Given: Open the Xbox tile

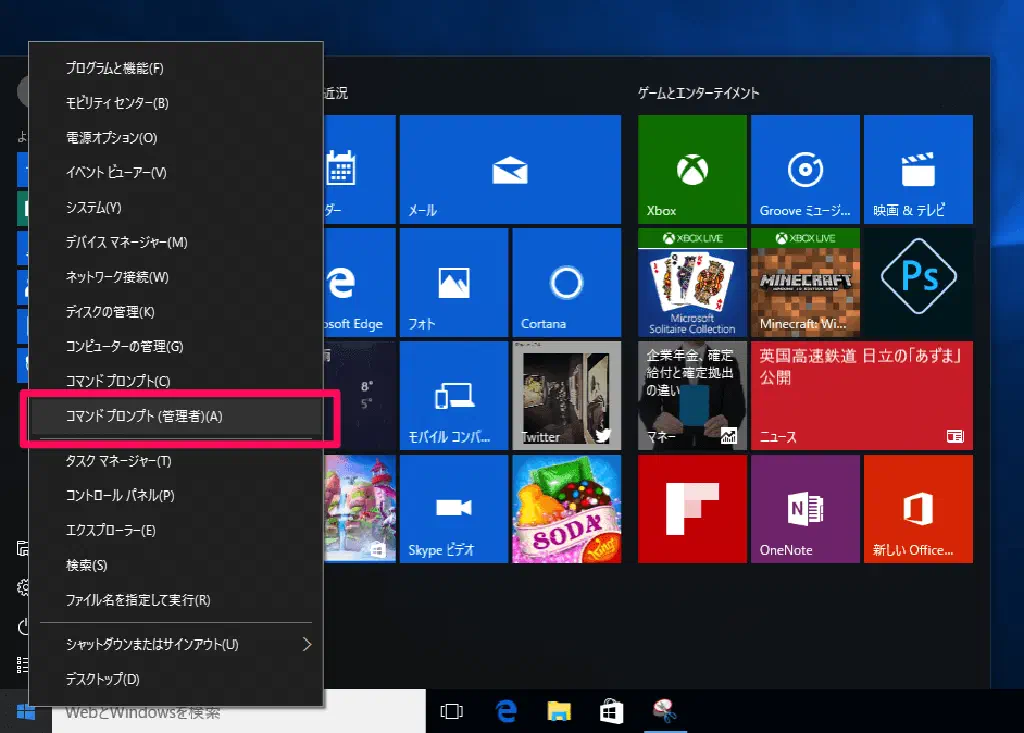Looking at the screenshot, I should pyautogui.click(x=691, y=169).
